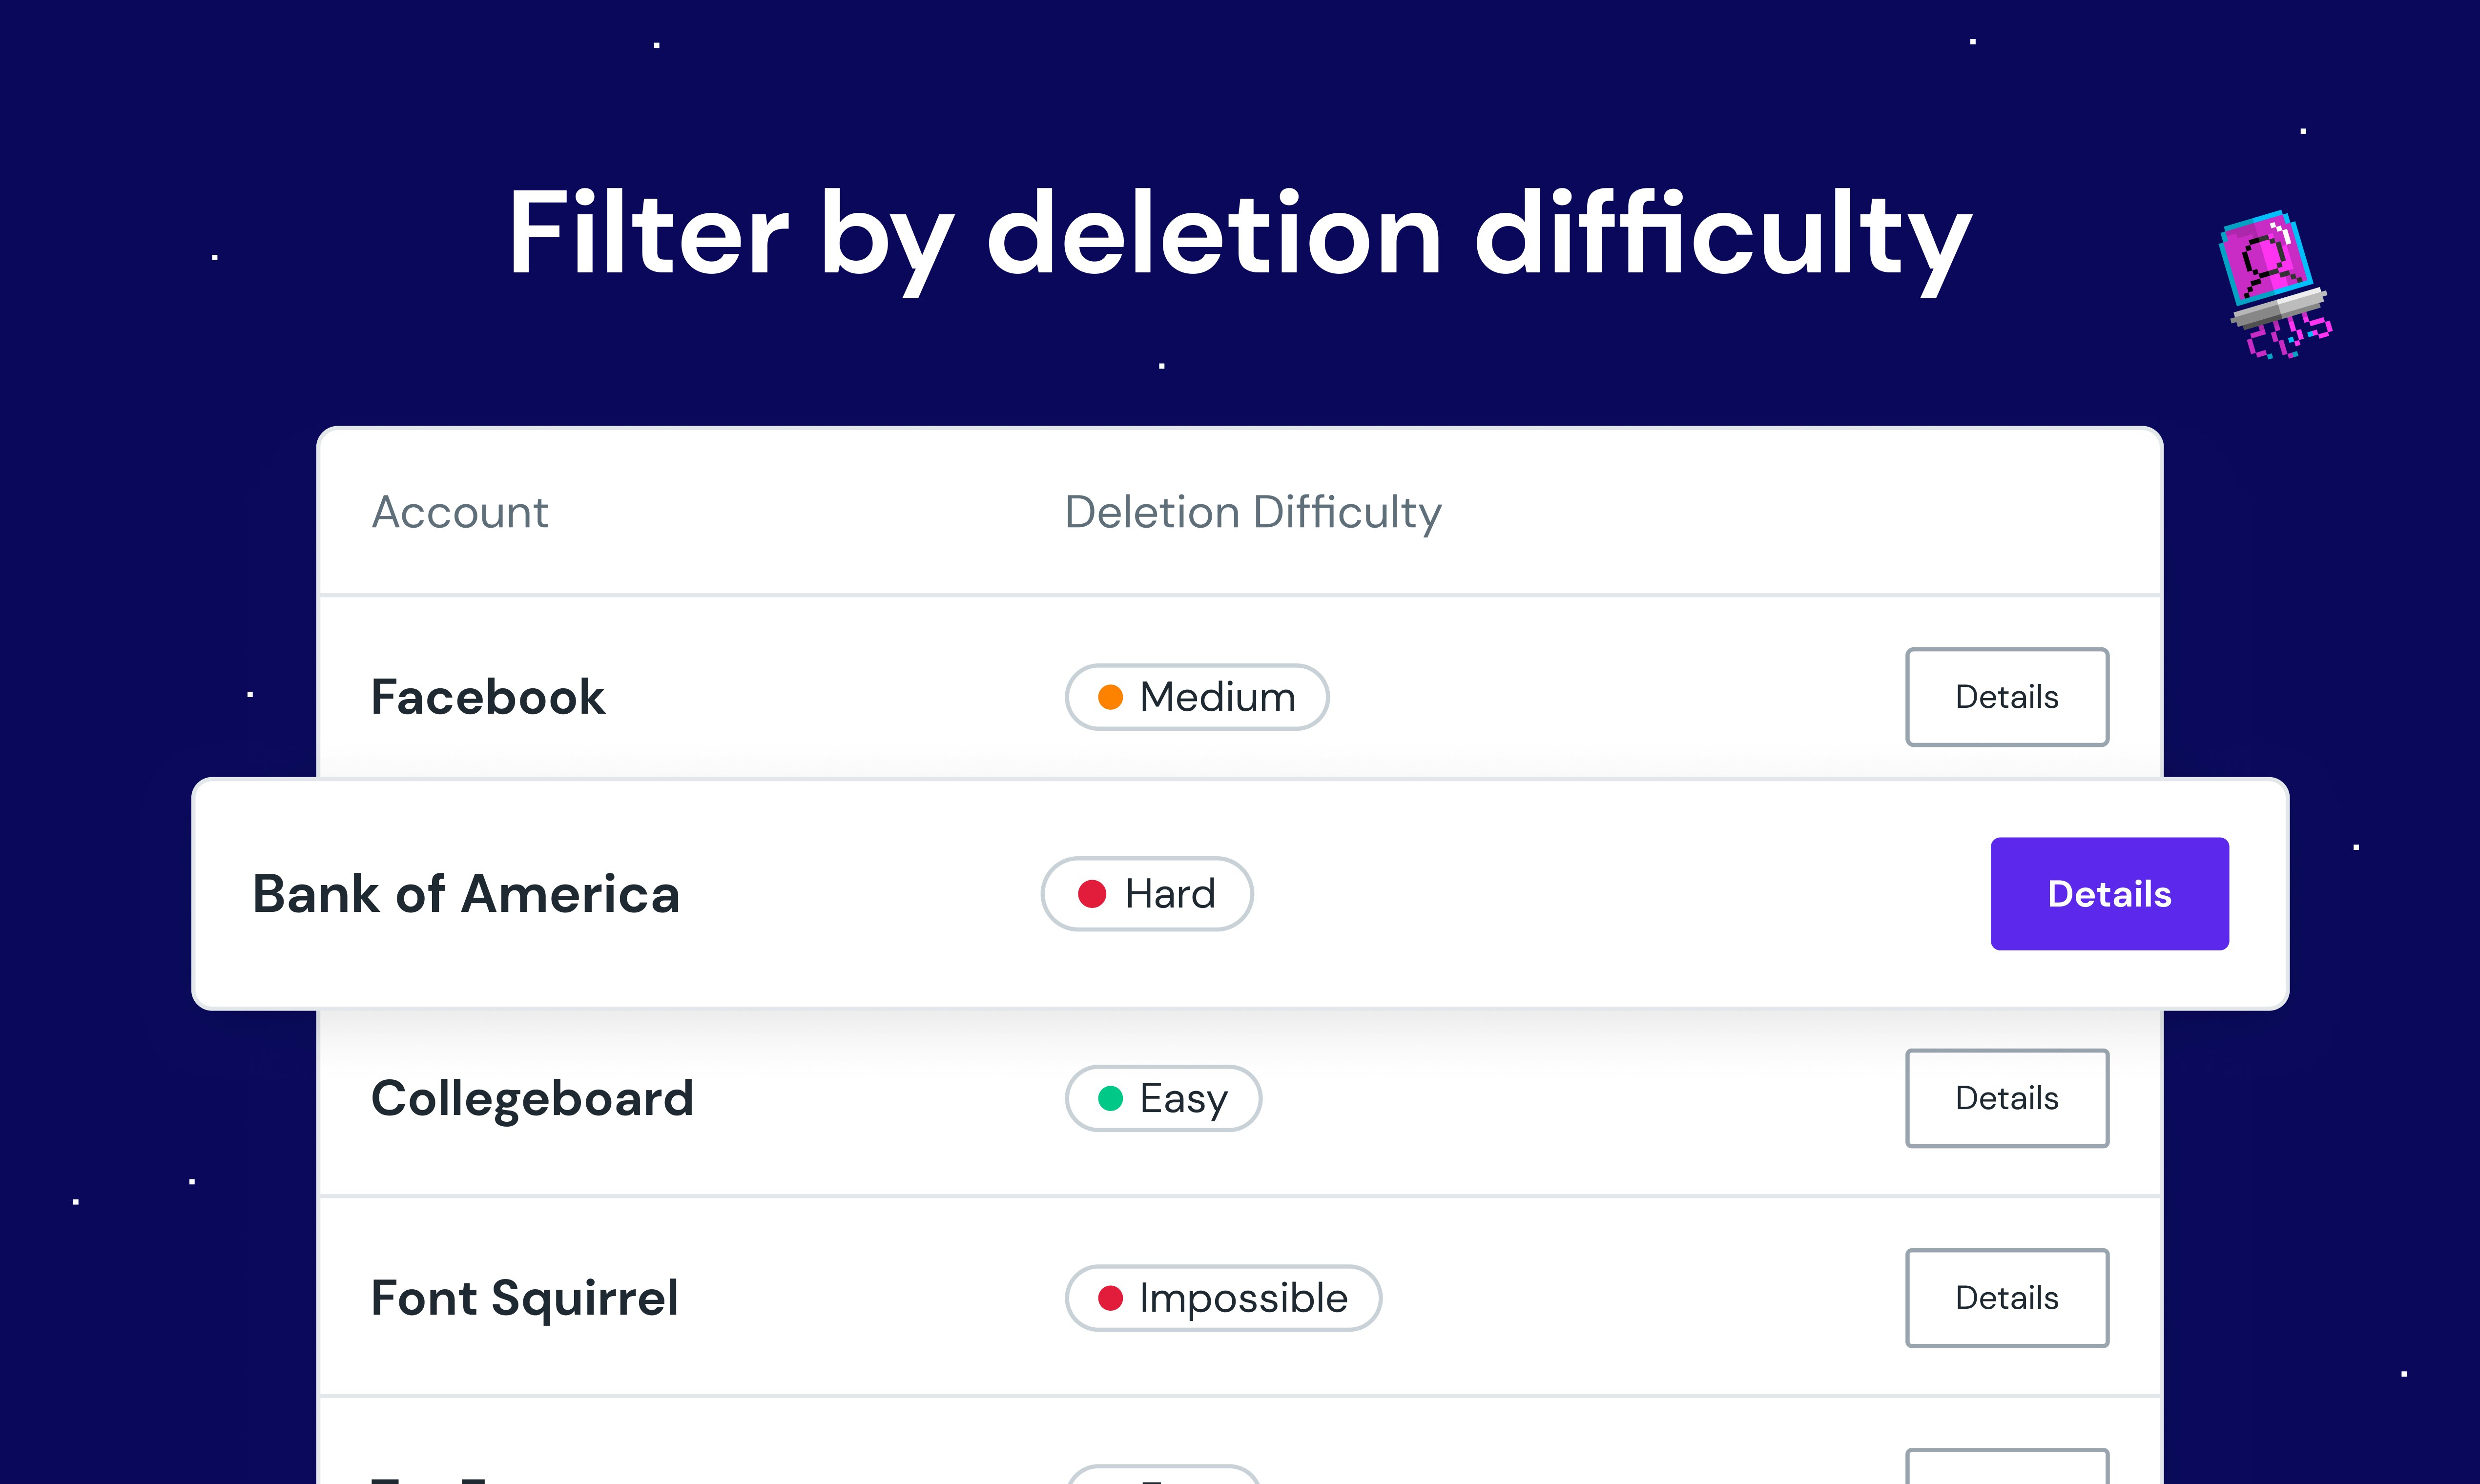The image size is (2480, 1484).
Task: Sort by the Account column header
Action: 460,512
